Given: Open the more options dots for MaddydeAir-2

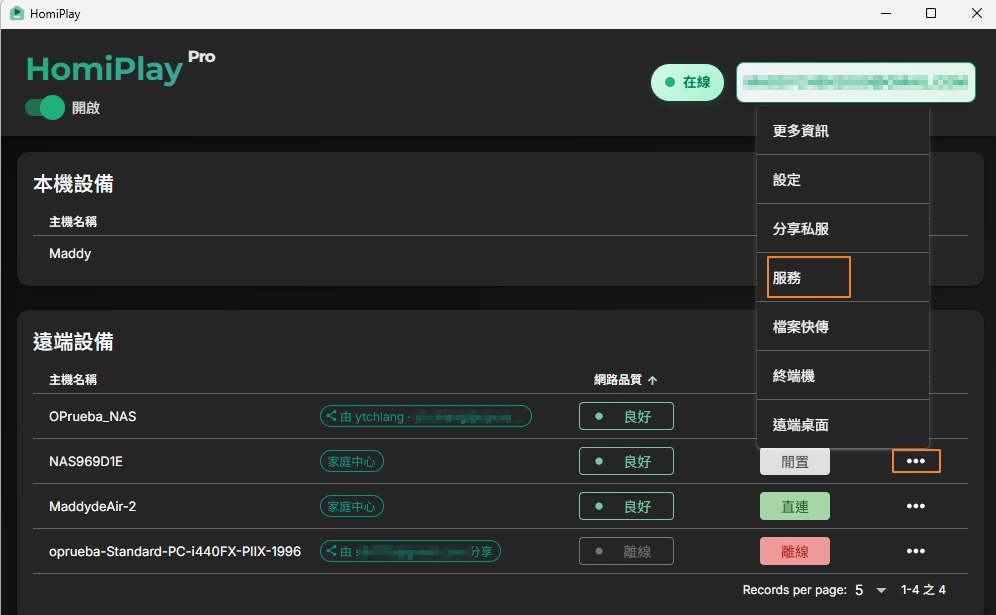Looking at the screenshot, I should (915, 506).
